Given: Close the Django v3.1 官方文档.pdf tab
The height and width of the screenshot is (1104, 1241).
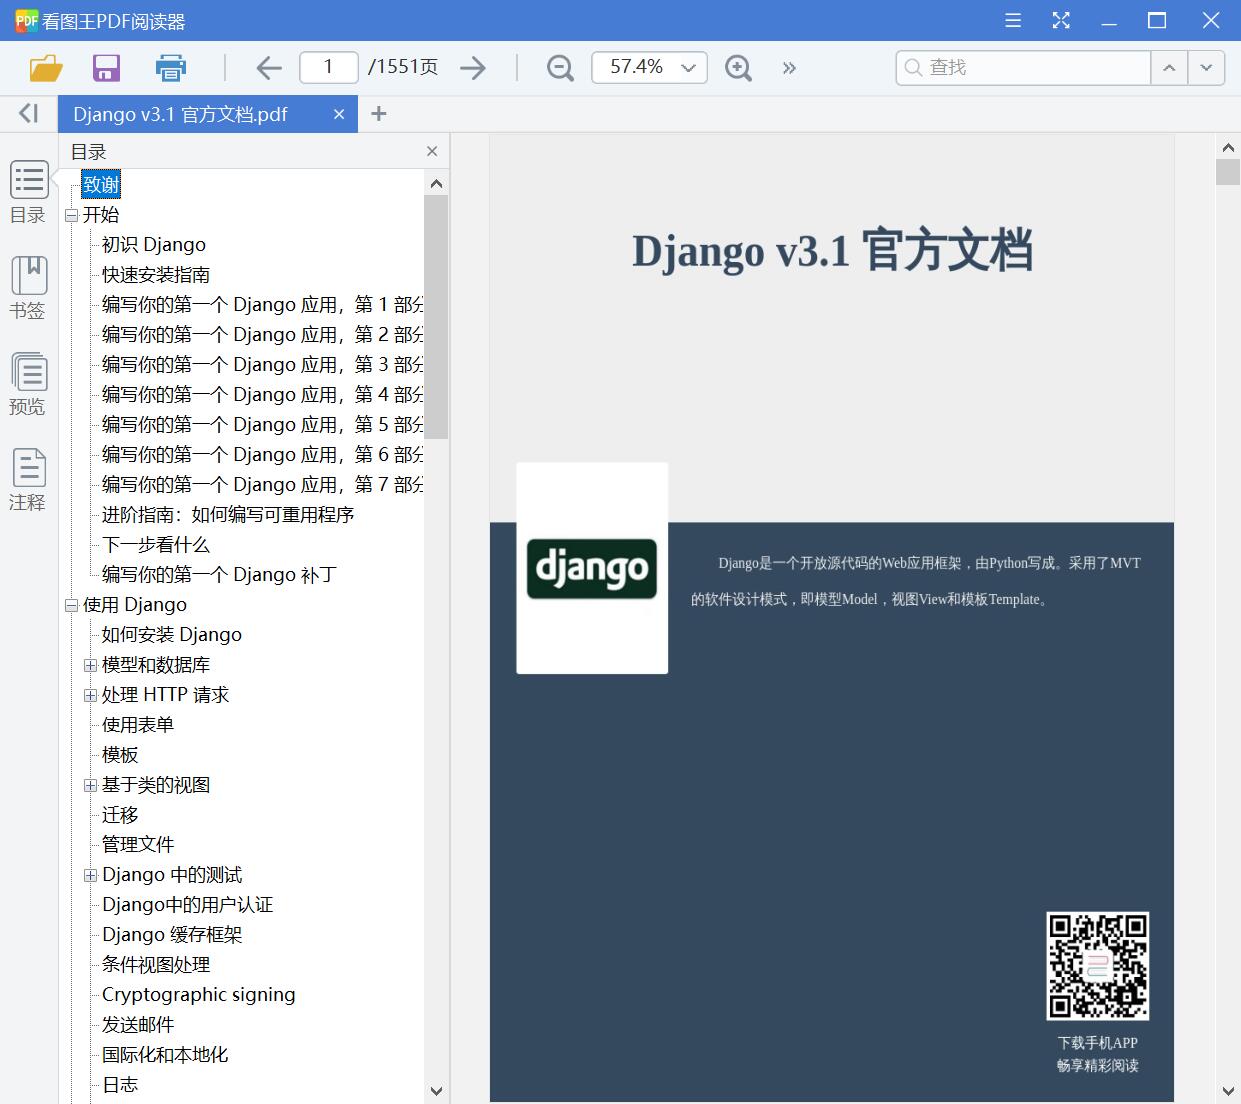Looking at the screenshot, I should pyautogui.click(x=339, y=114).
